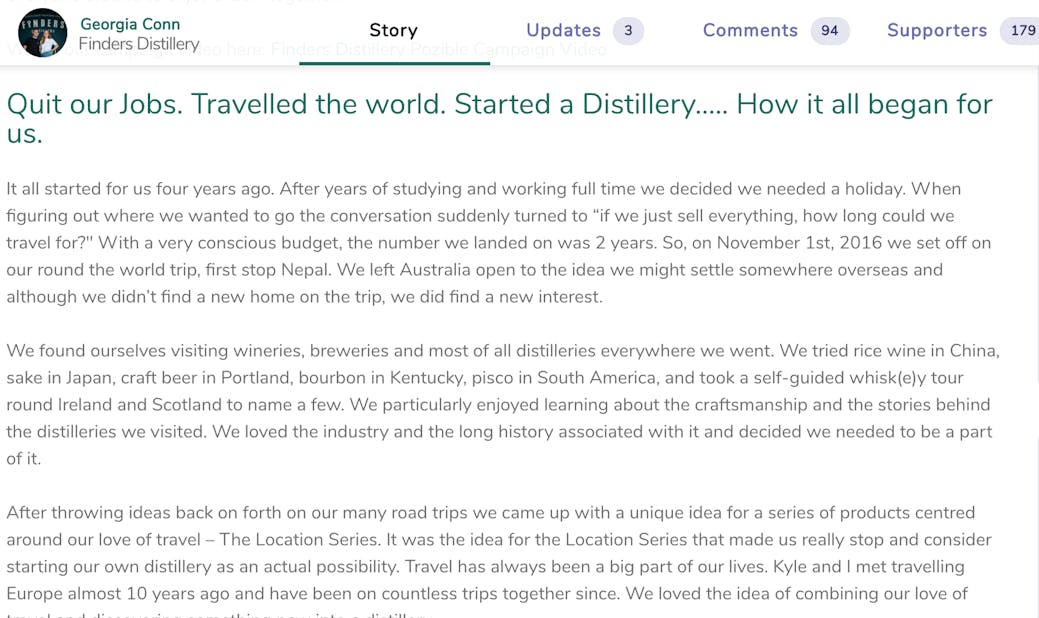1039x618 pixels.
Task: Click the paragraph starting "After throwing ideas back"
Action: (x=498, y=553)
